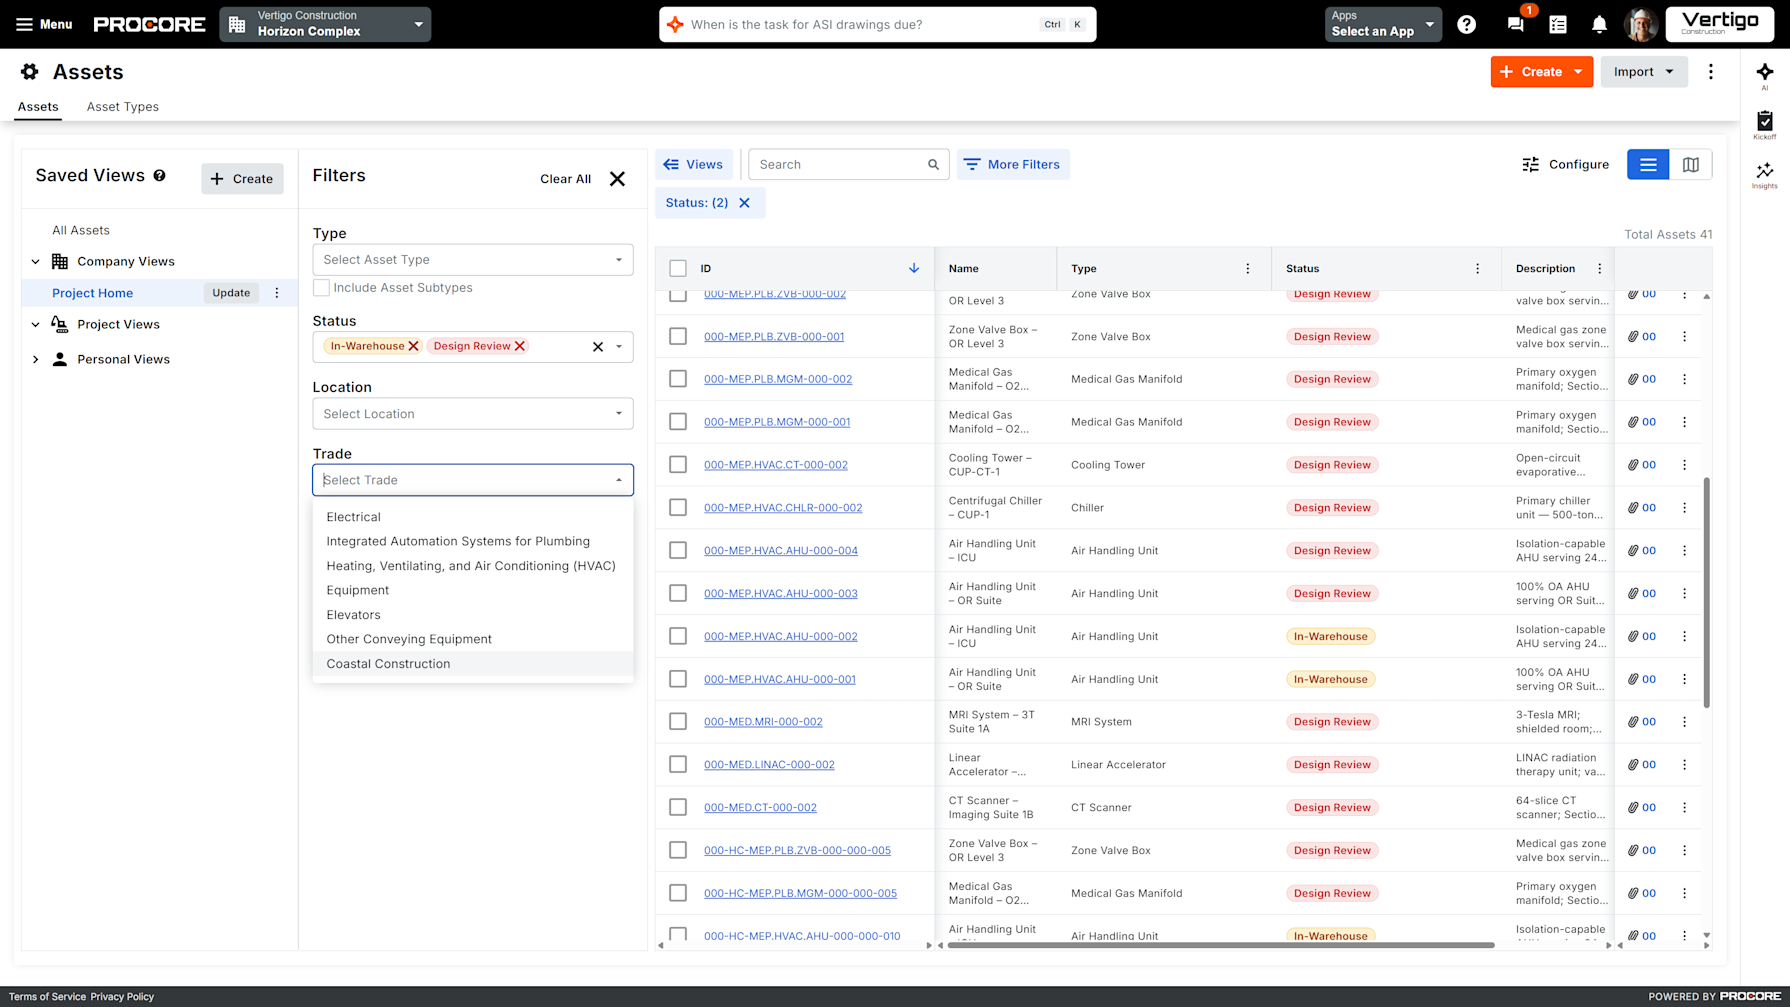The image size is (1790, 1007).
Task: Open asset link 000-MEP.HVAC.AHU-000-003
Action: (x=780, y=594)
